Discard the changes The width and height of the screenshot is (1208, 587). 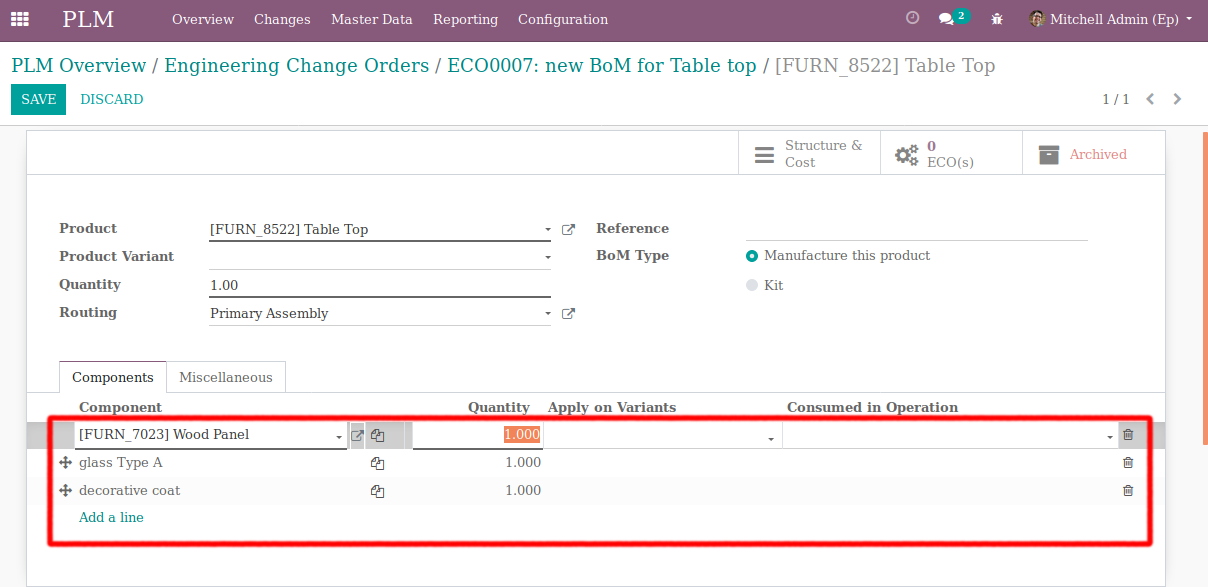click(112, 99)
